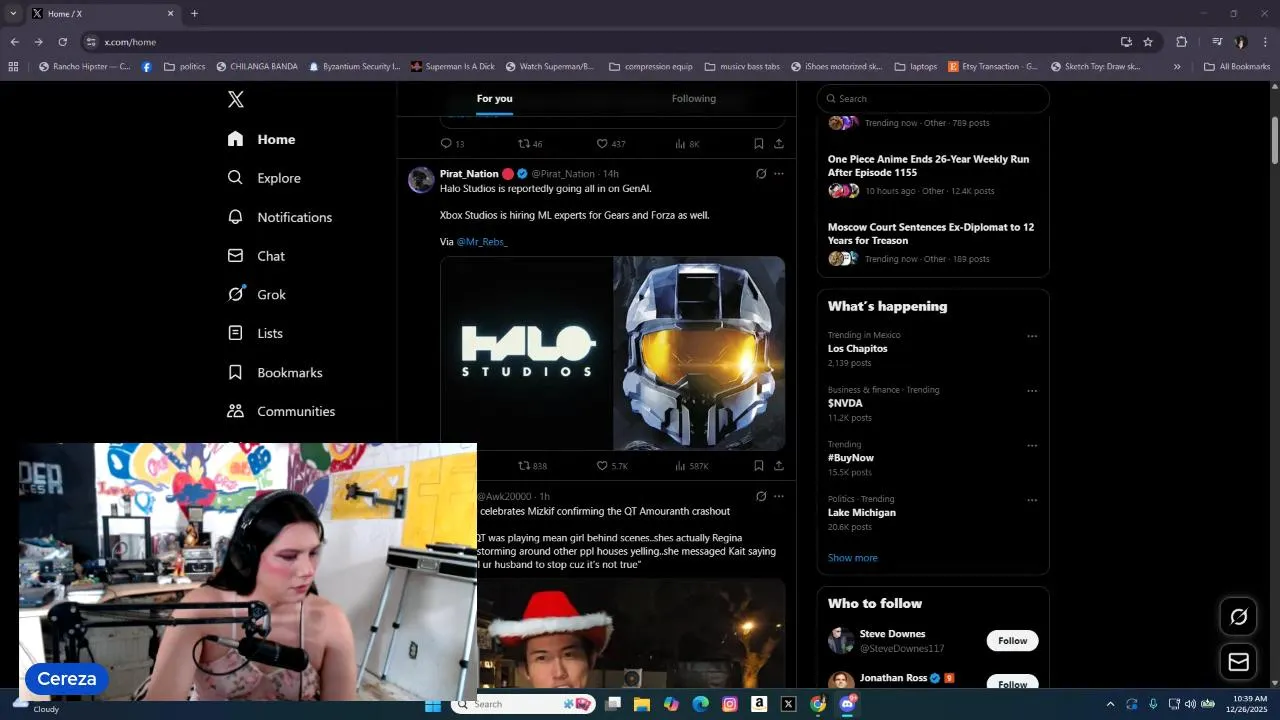This screenshot has height=720, width=1280.
Task: Repost the Pirat_Nation post with 838 reposts
Action: [x=532, y=466]
